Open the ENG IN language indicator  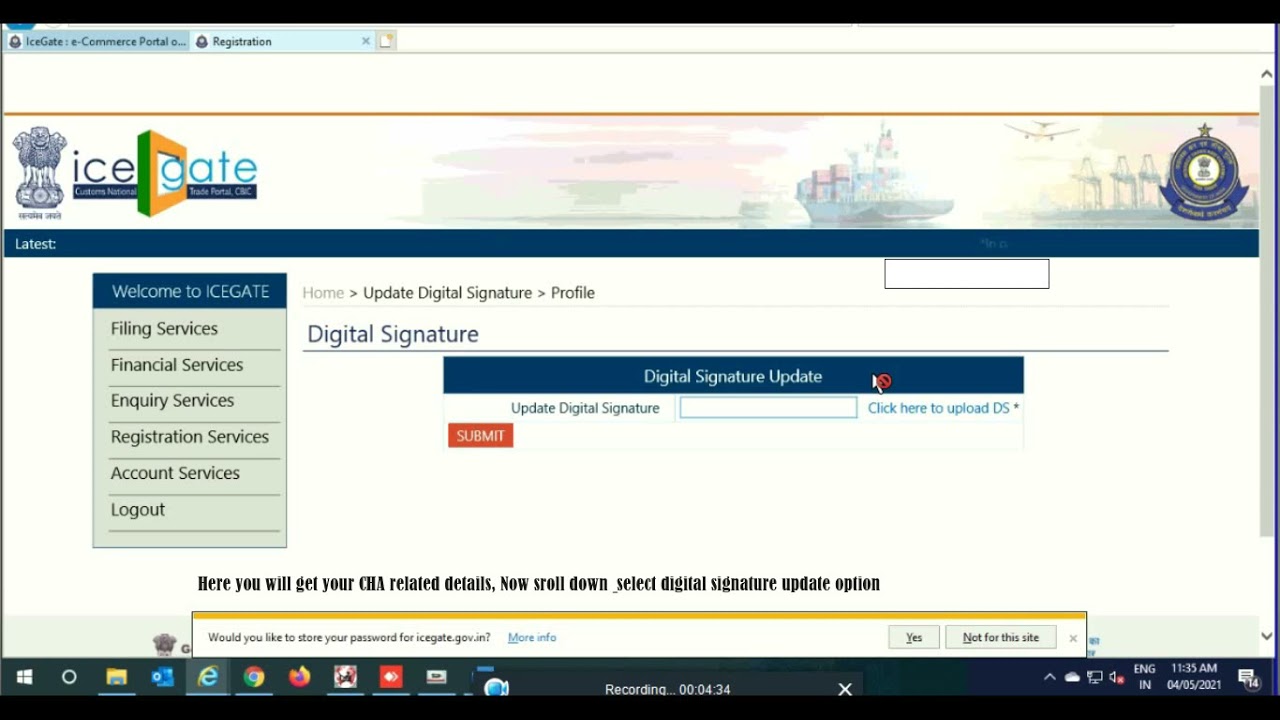[x=1145, y=677]
